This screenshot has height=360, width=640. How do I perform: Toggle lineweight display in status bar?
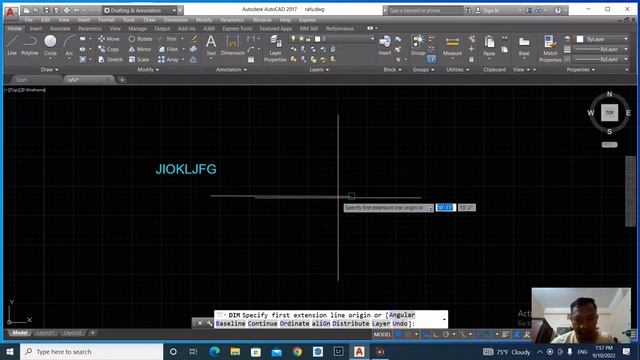[x=505, y=334]
